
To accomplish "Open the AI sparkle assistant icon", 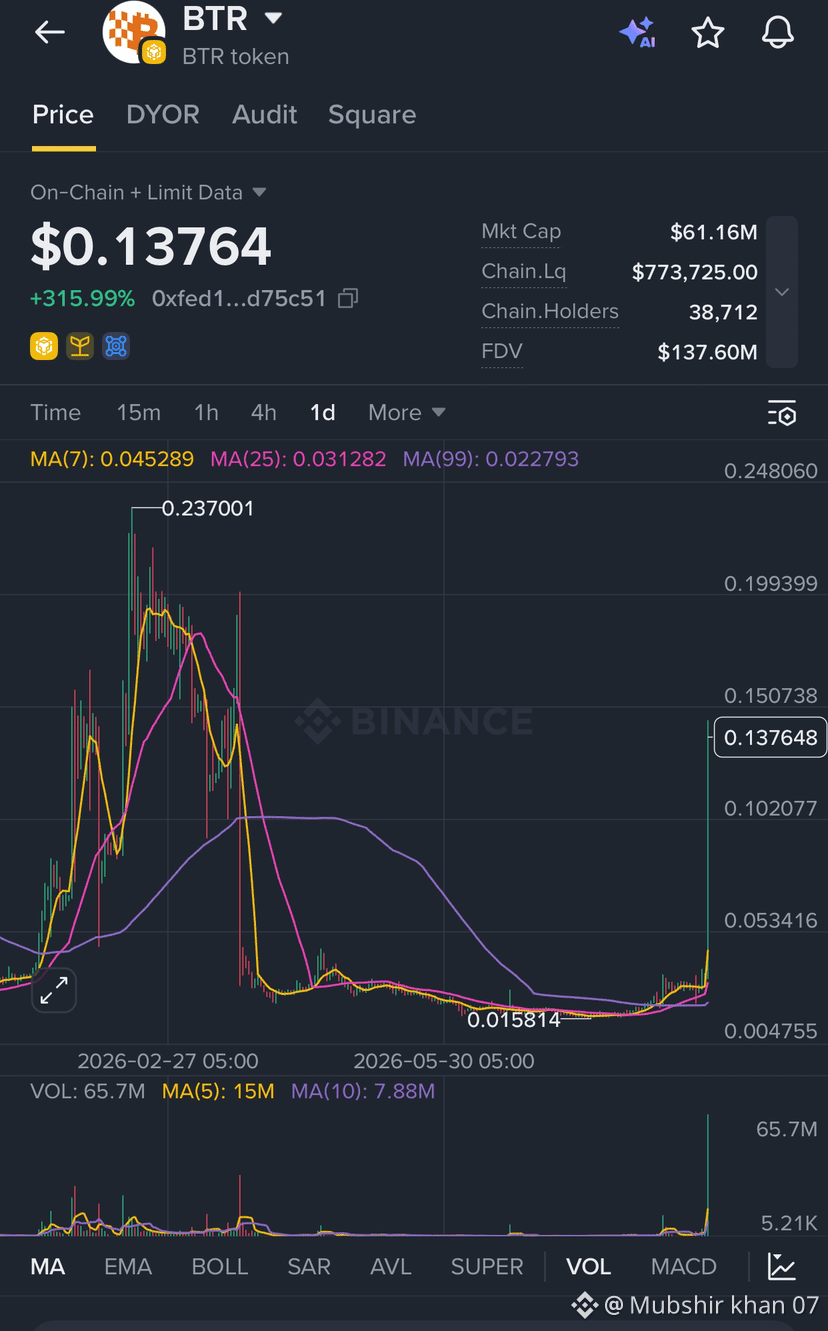I will [637, 32].
